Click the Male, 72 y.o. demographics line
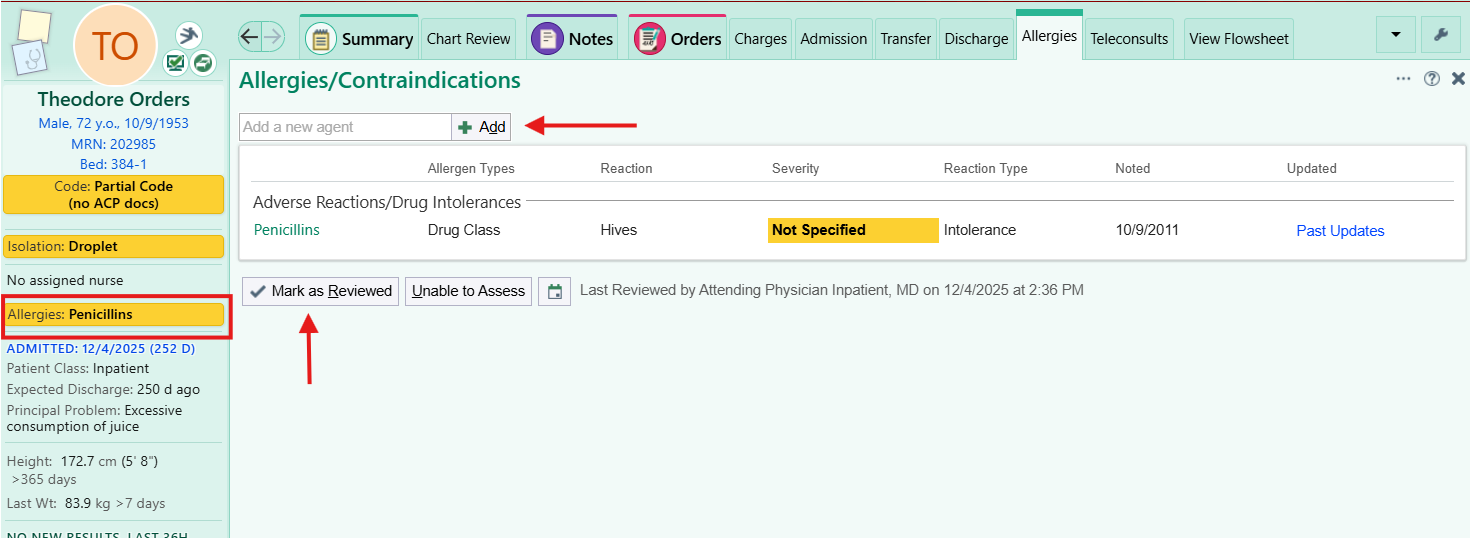The image size is (1470, 538). (114, 123)
